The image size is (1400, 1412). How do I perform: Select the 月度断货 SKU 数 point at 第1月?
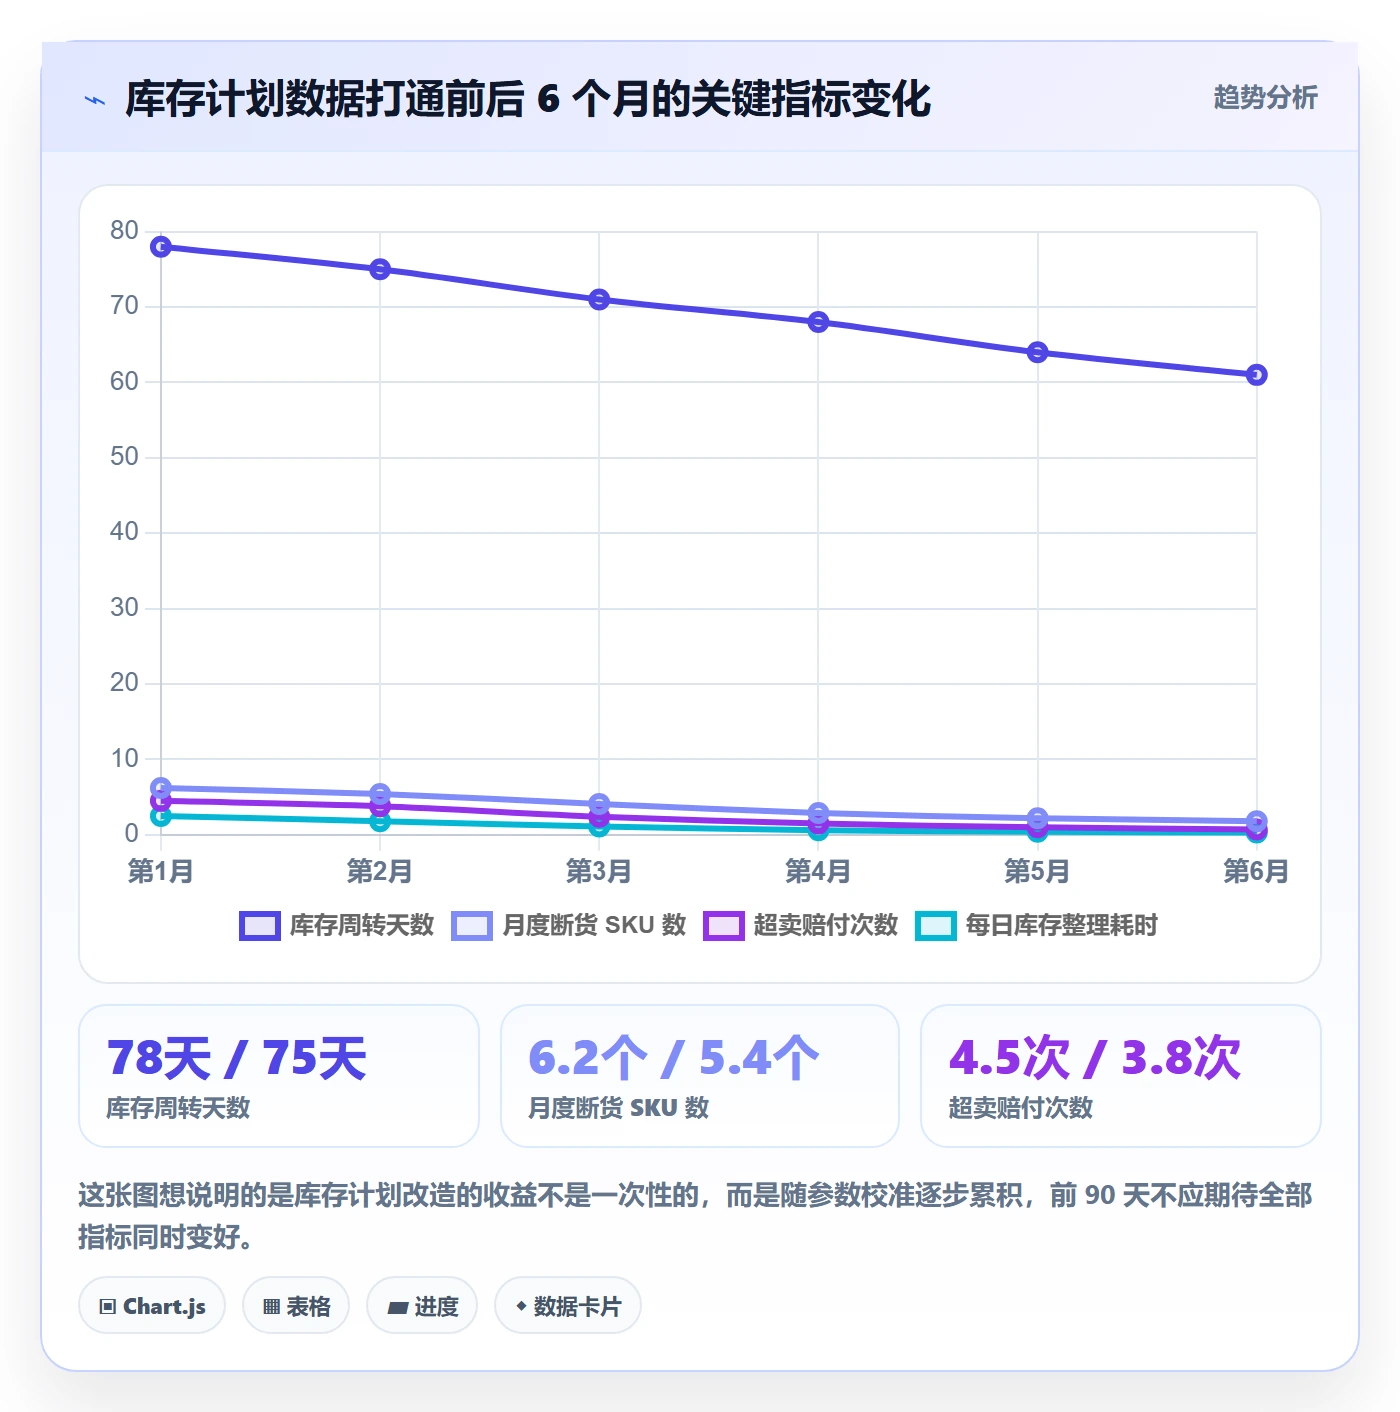pyautogui.click(x=161, y=787)
